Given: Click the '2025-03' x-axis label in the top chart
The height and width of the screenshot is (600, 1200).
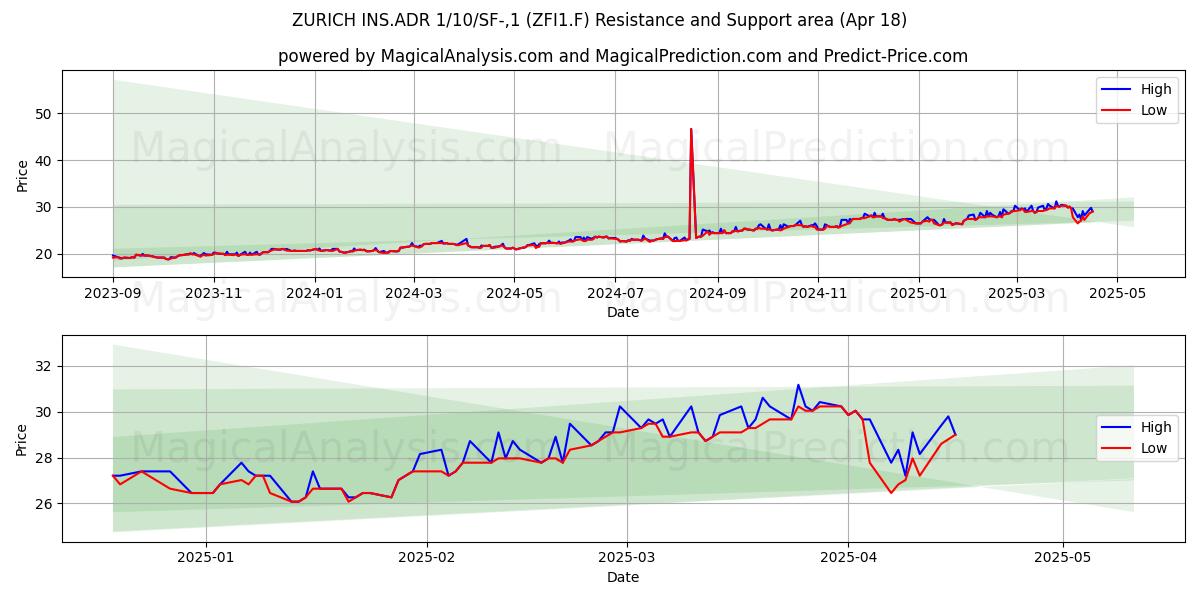Looking at the screenshot, I should 1017,294.
